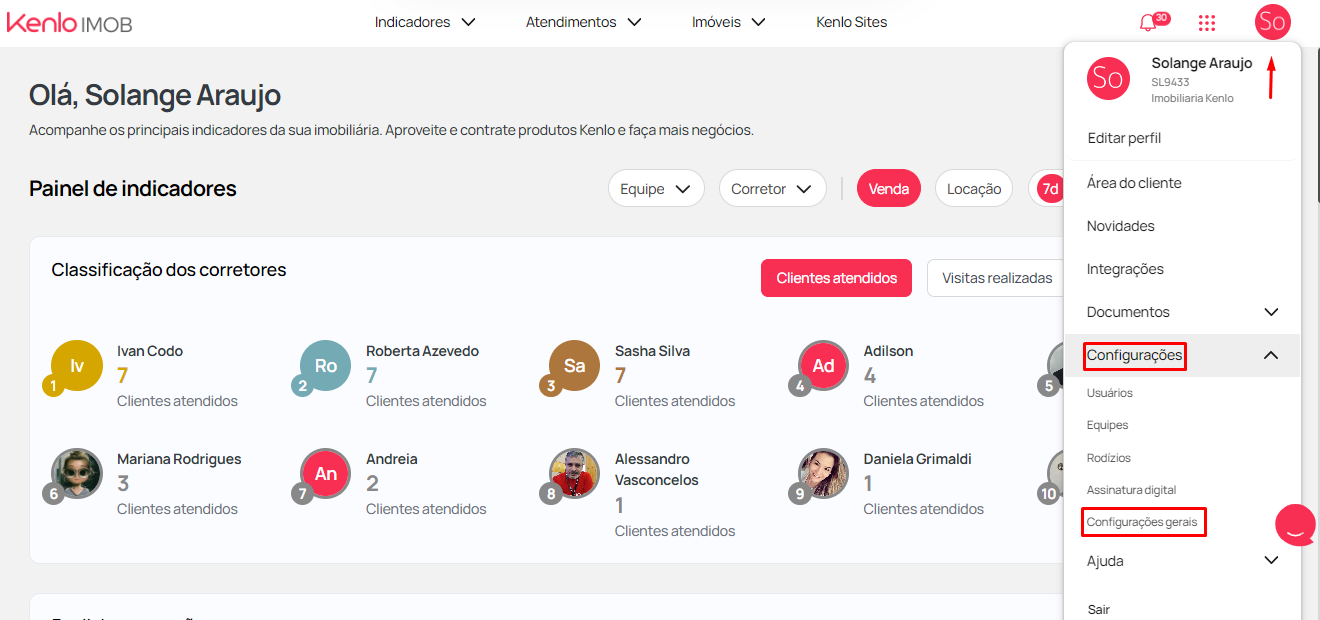This screenshot has height=620, width=1320.
Task: Open the notifications bell icon
Action: point(1148,22)
